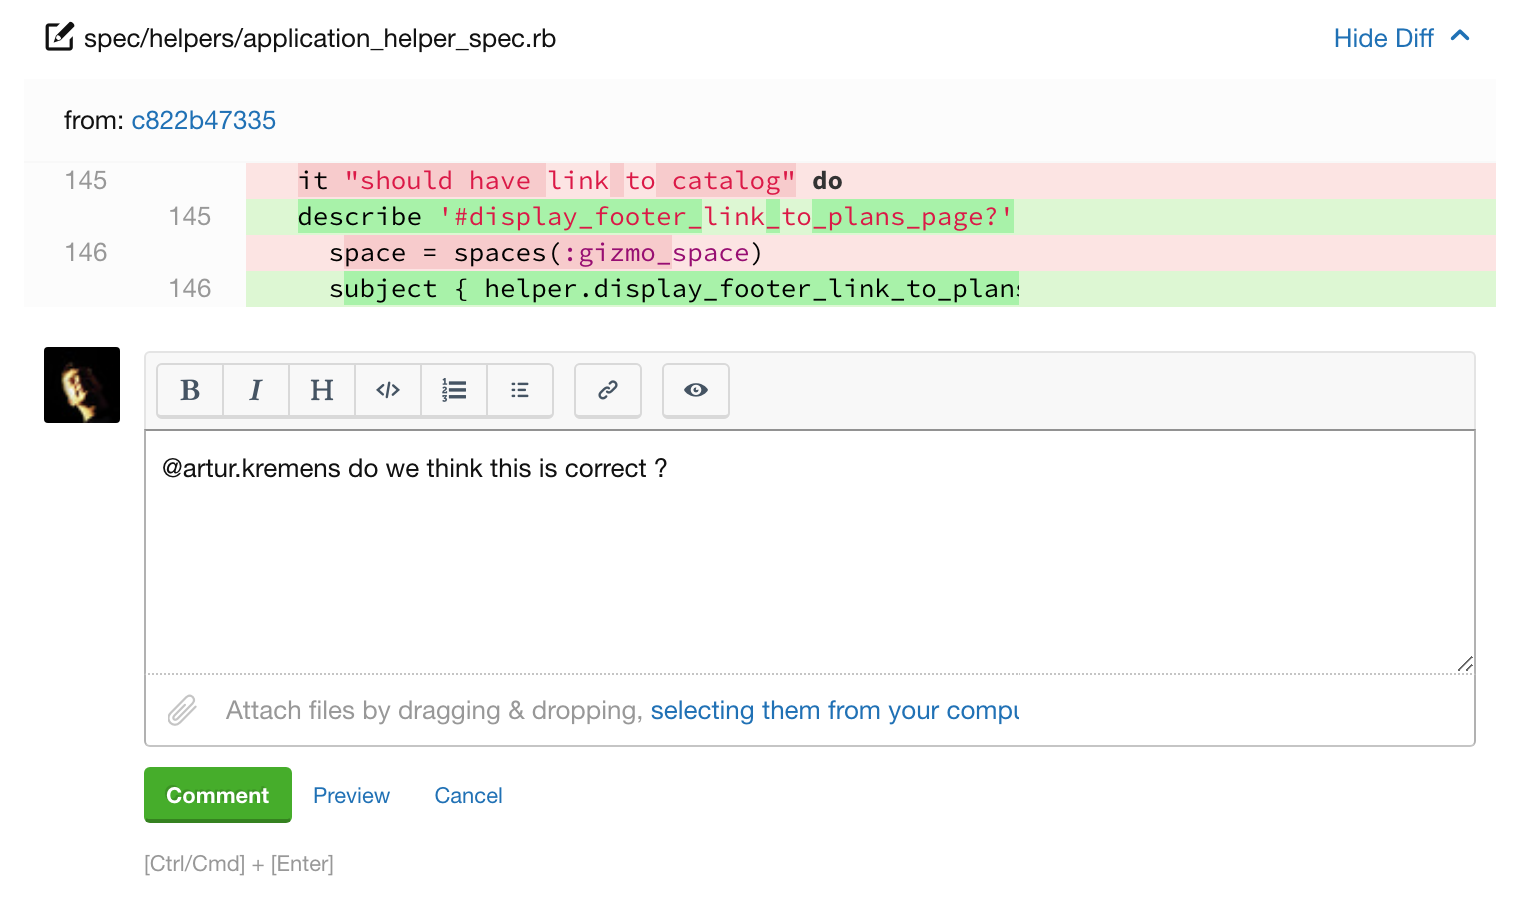Click the paperclip attachment icon

182,710
